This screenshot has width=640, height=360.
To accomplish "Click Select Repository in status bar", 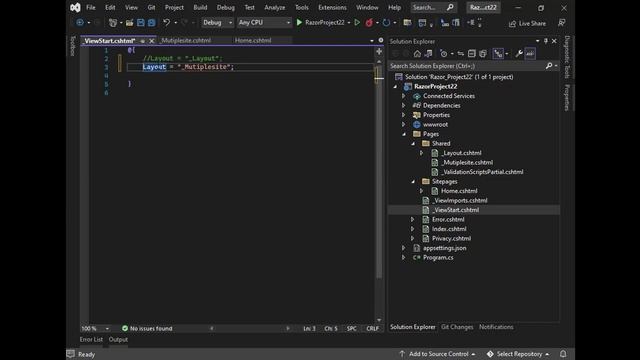I will (x=518, y=354).
